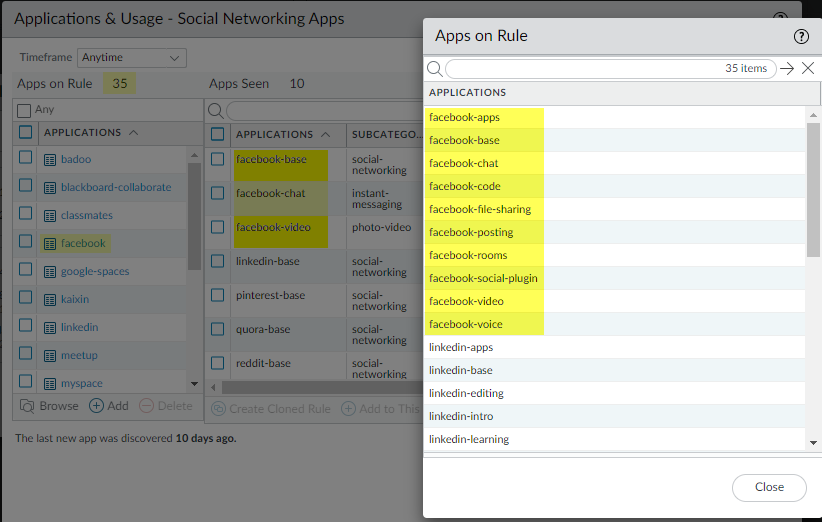Select facebook-posting in the applications list
This screenshot has height=522, width=822.
coord(471,232)
